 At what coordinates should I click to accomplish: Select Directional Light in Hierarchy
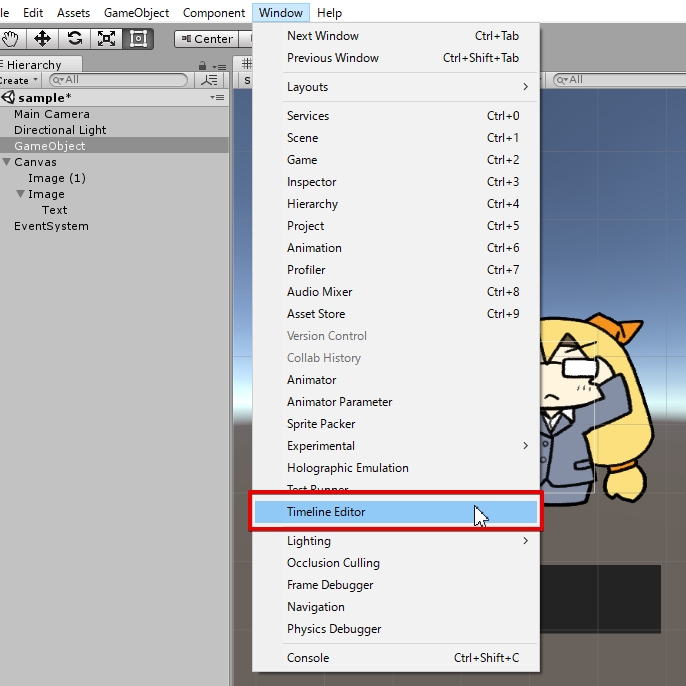pos(114,130)
